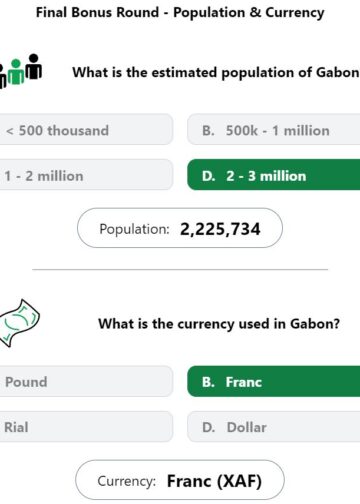Image resolution: width=360 pixels, height=504 pixels.
Task: Click the horizontal divider between questions
Action: click(x=180, y=269)
